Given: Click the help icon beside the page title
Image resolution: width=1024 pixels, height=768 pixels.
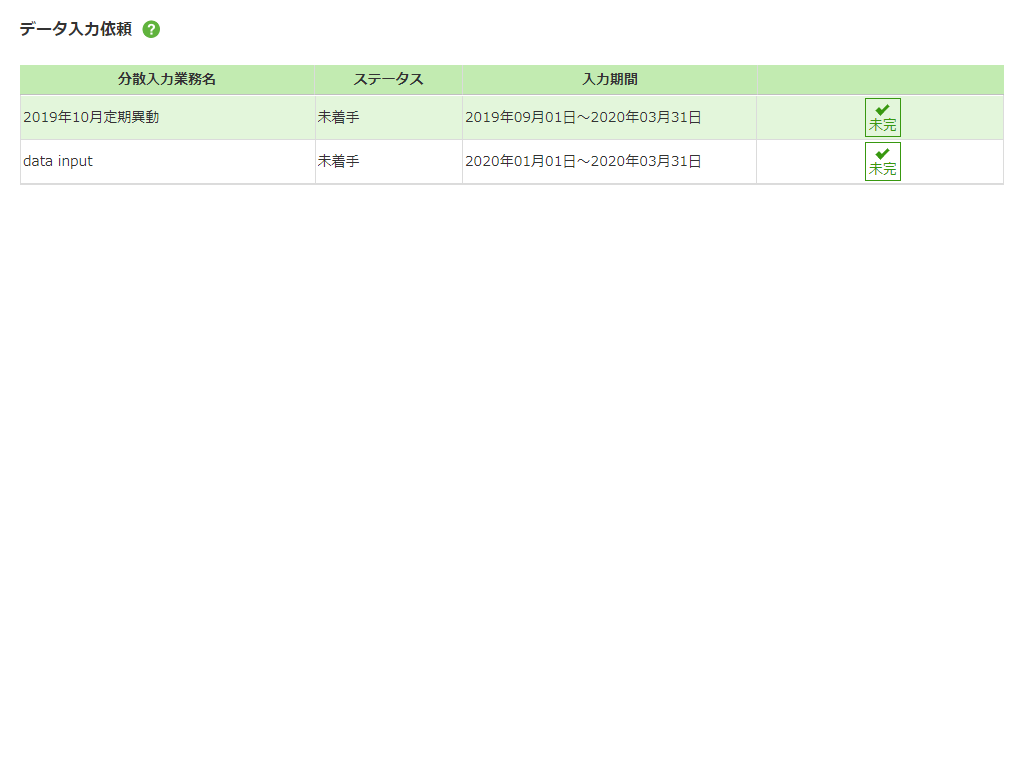Looking at the screenshot, I should [151, 30].
